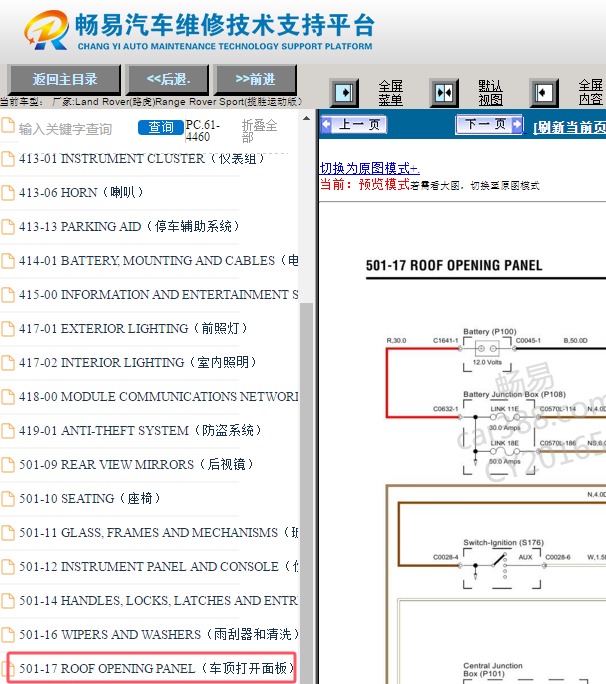Screen dimensions: 606x684
Task: Click document icon beside 501-09 REAR VIEW MIRRORS
Action: 7,465
